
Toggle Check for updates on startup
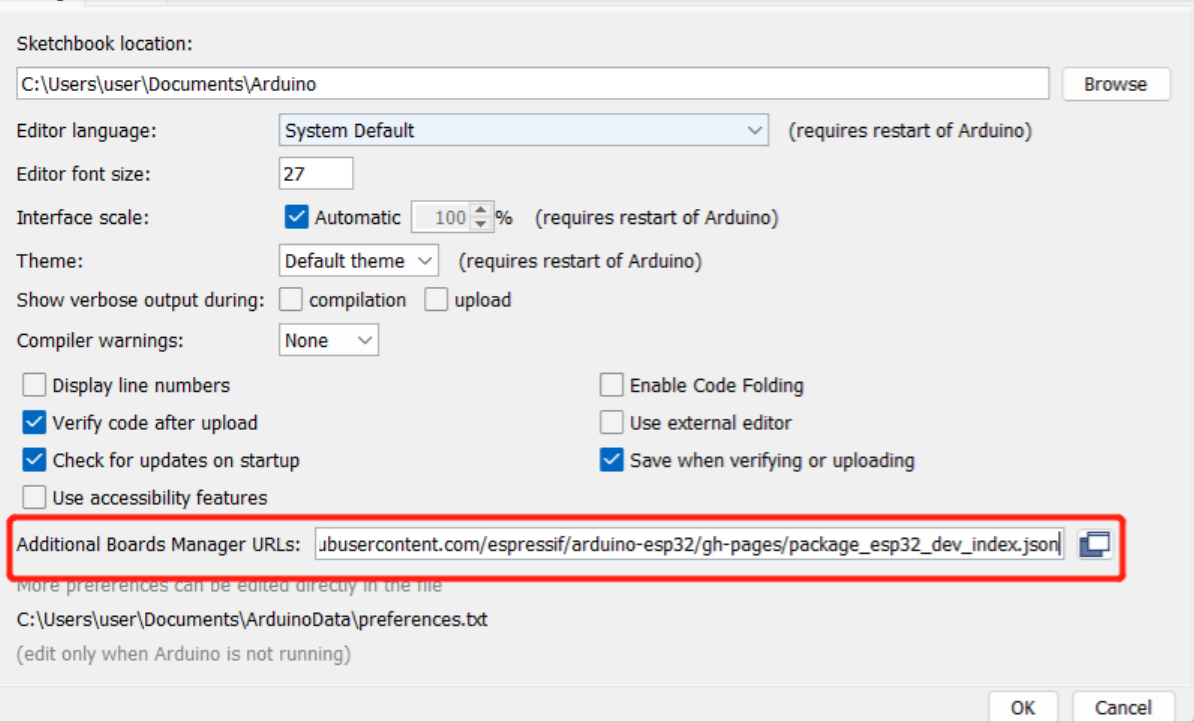[x=35, y=461]
